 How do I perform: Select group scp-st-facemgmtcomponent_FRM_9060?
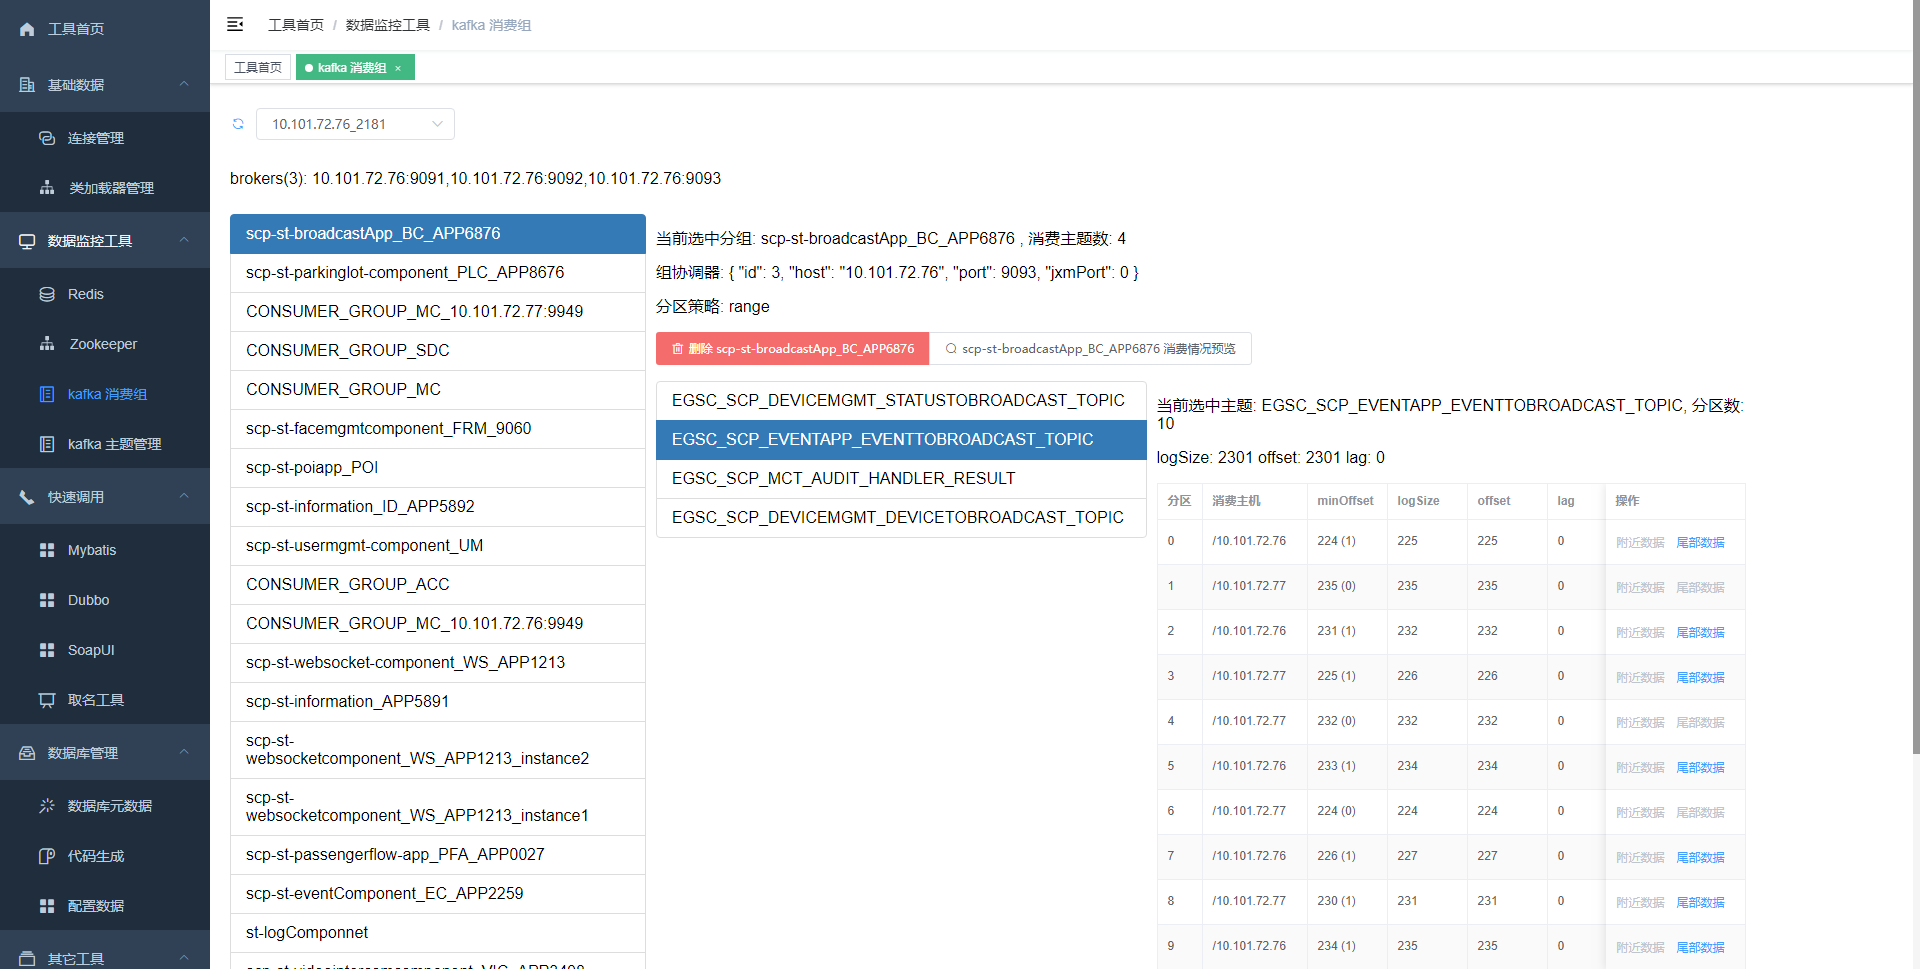(438, 428)
